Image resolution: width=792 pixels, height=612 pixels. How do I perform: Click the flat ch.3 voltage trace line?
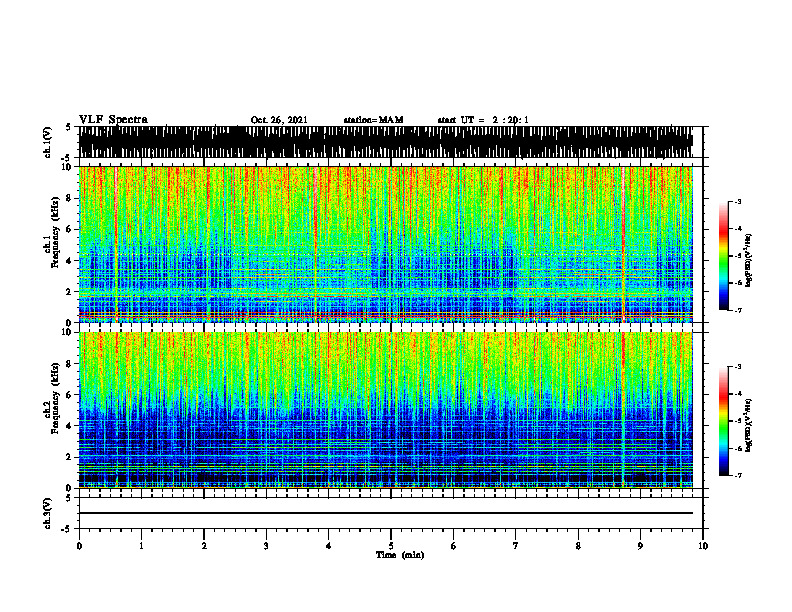[x=385, y=513]
